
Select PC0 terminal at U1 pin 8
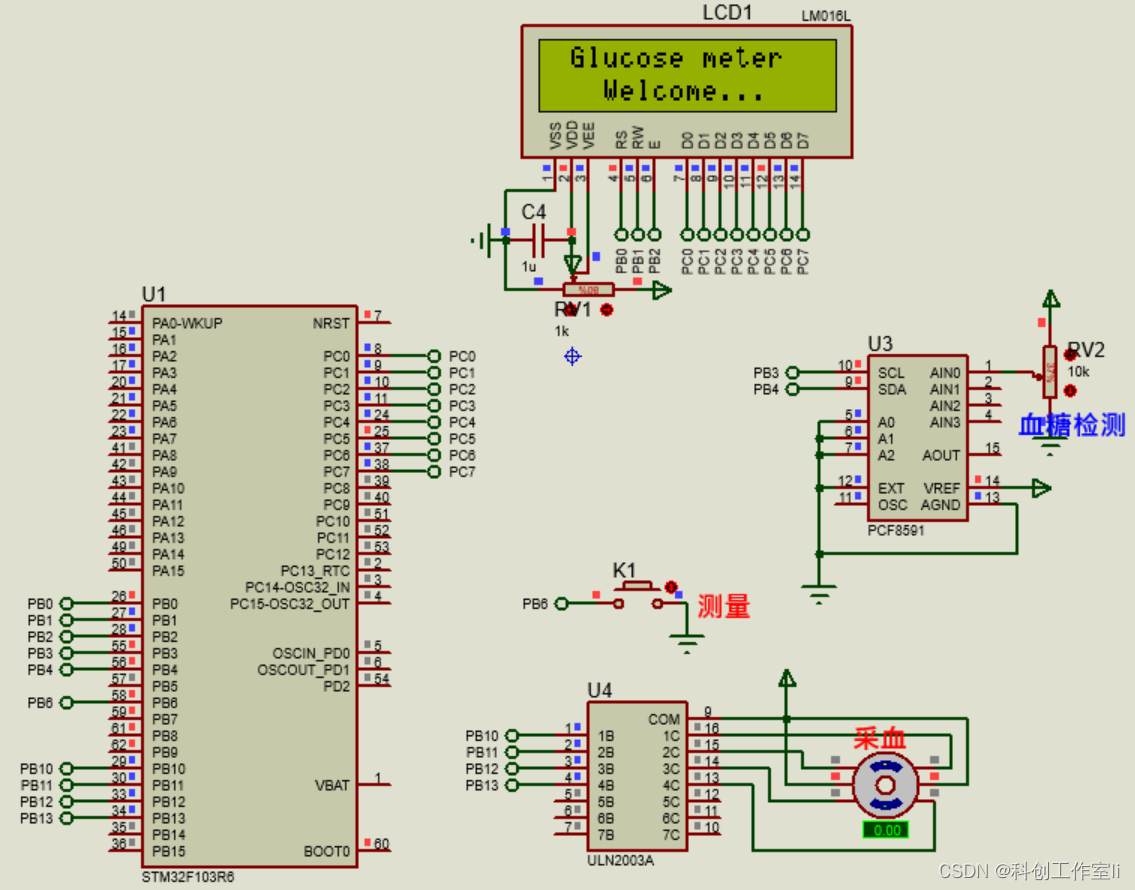click(x=434, y=356)
